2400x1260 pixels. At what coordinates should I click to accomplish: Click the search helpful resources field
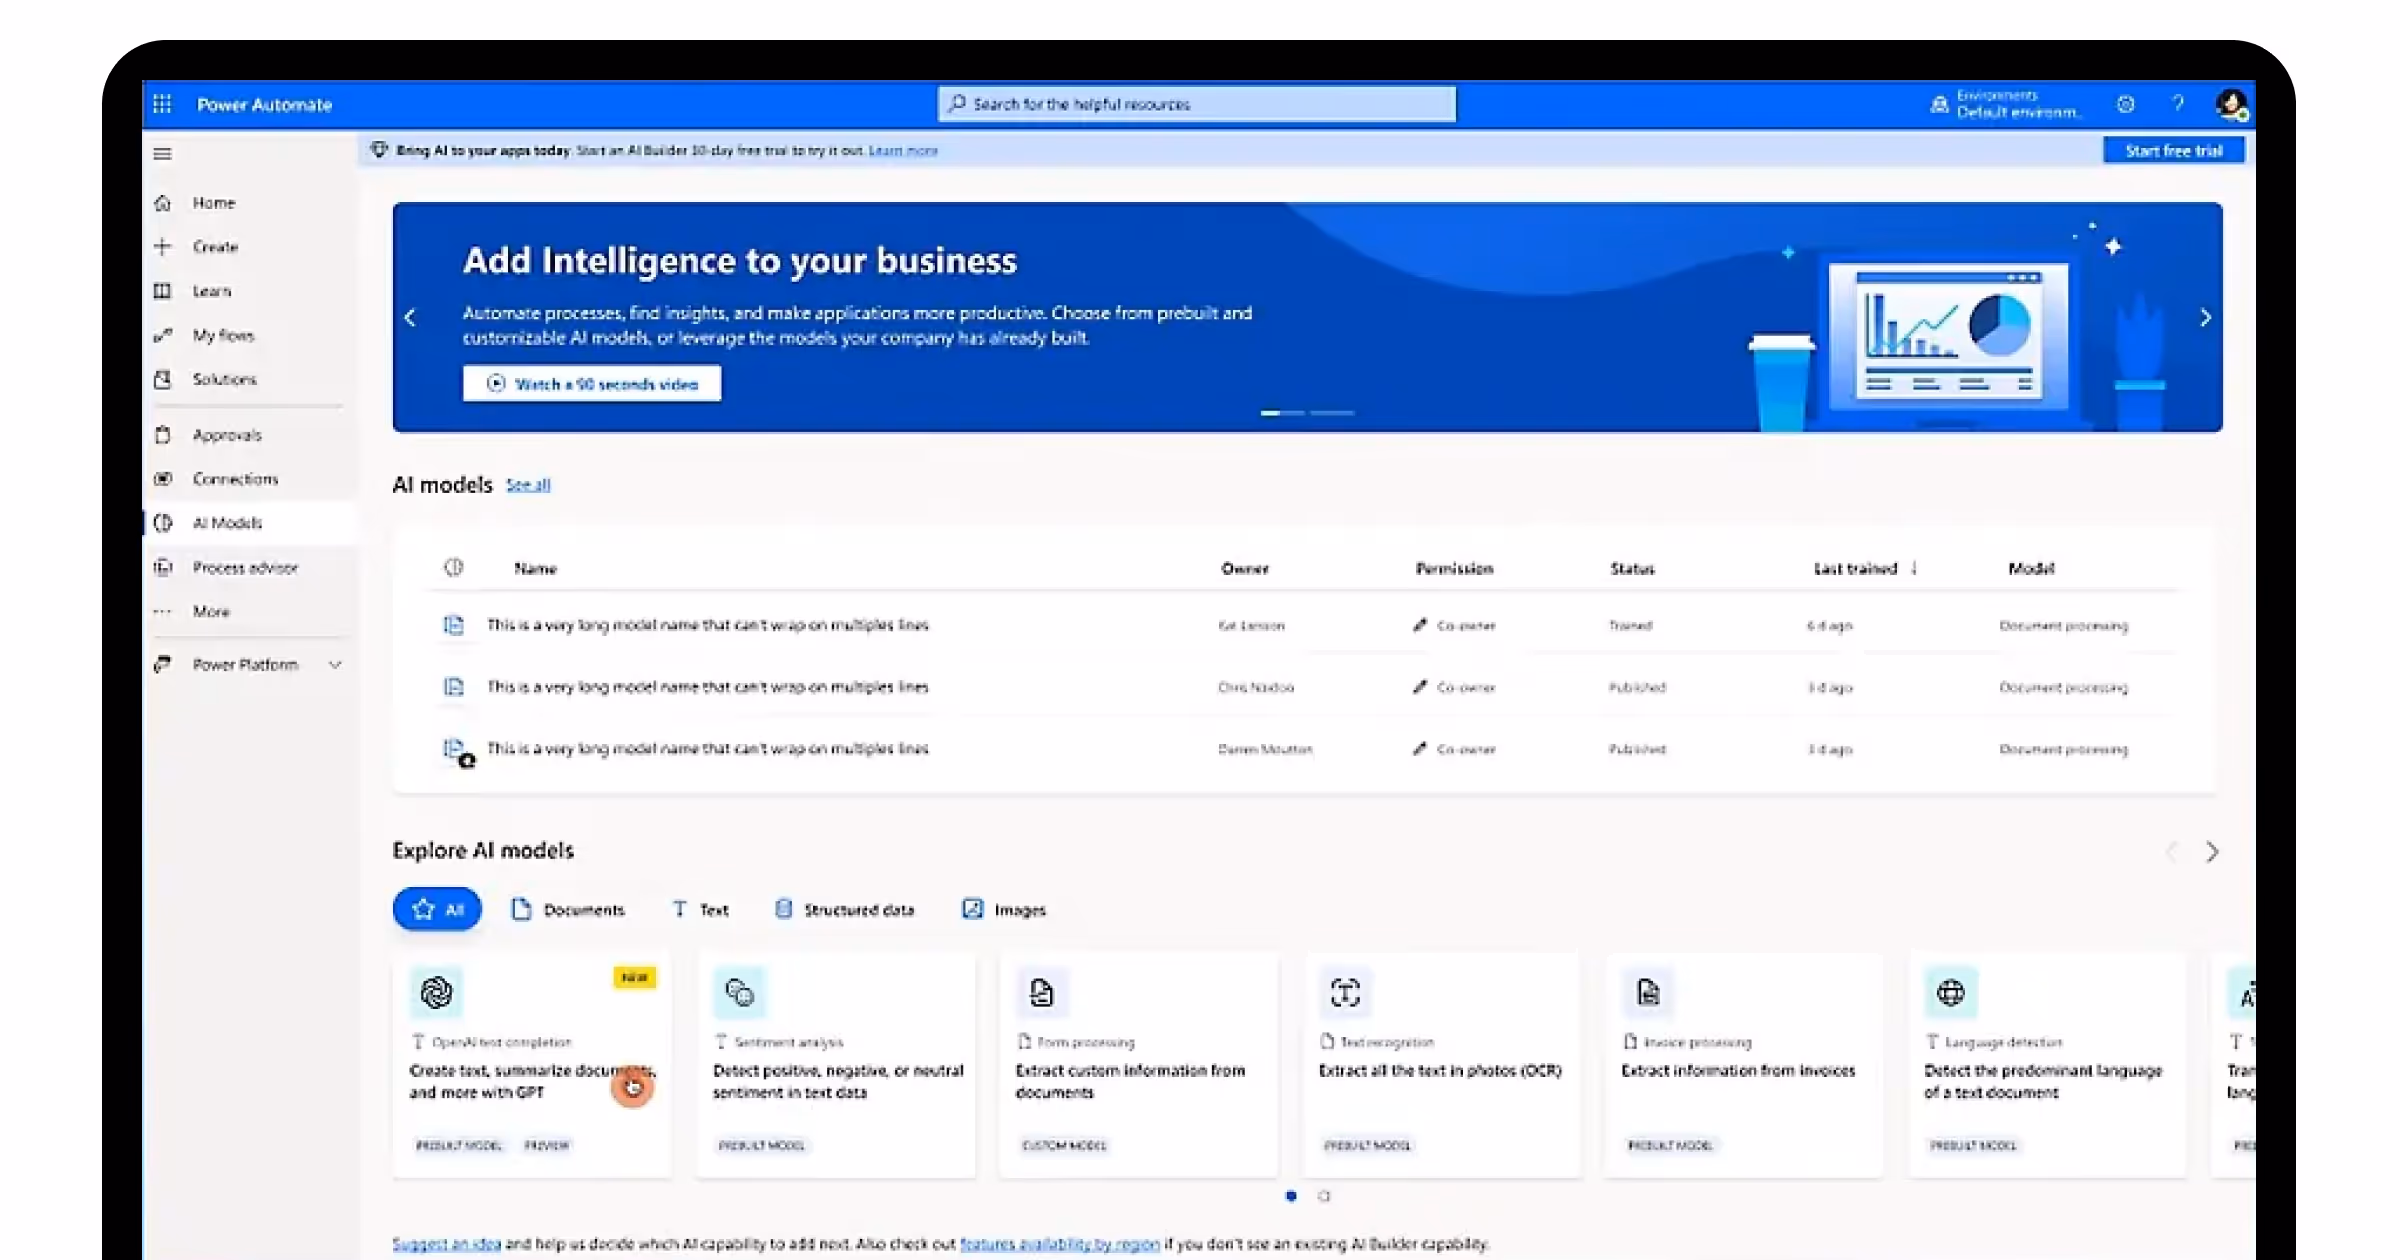1196,104
